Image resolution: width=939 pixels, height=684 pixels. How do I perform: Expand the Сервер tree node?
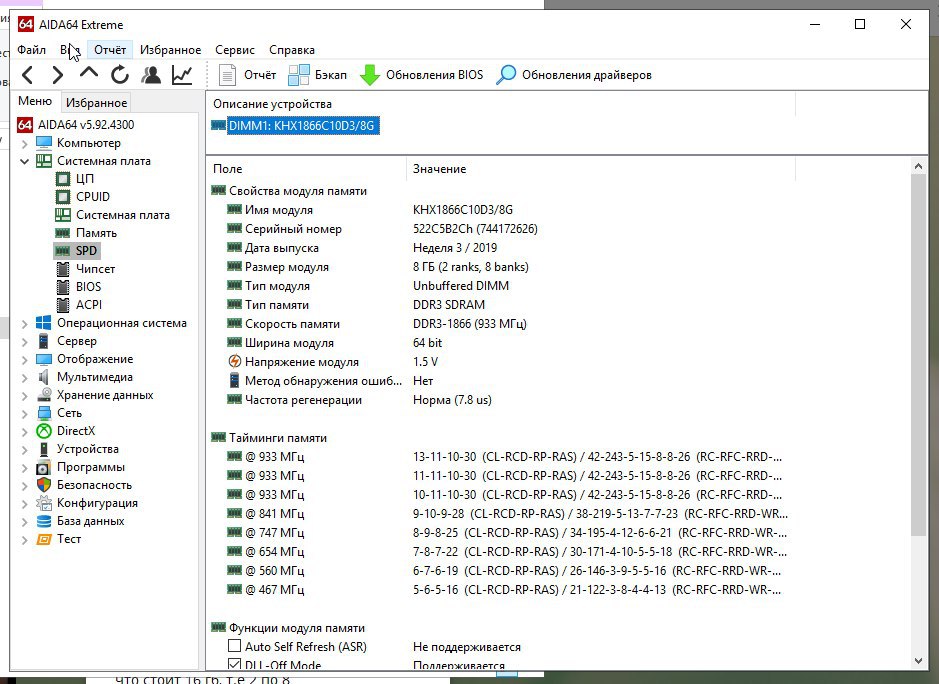coord(25,341)
